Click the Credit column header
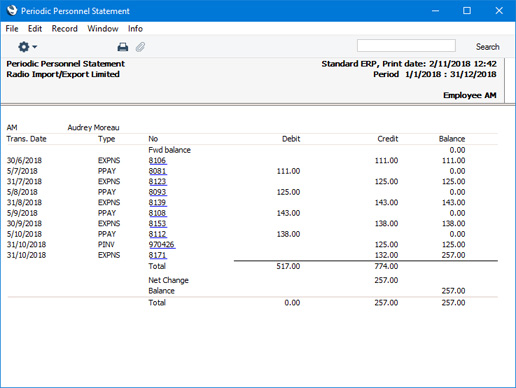516x388 pixels. coord(388,139)
